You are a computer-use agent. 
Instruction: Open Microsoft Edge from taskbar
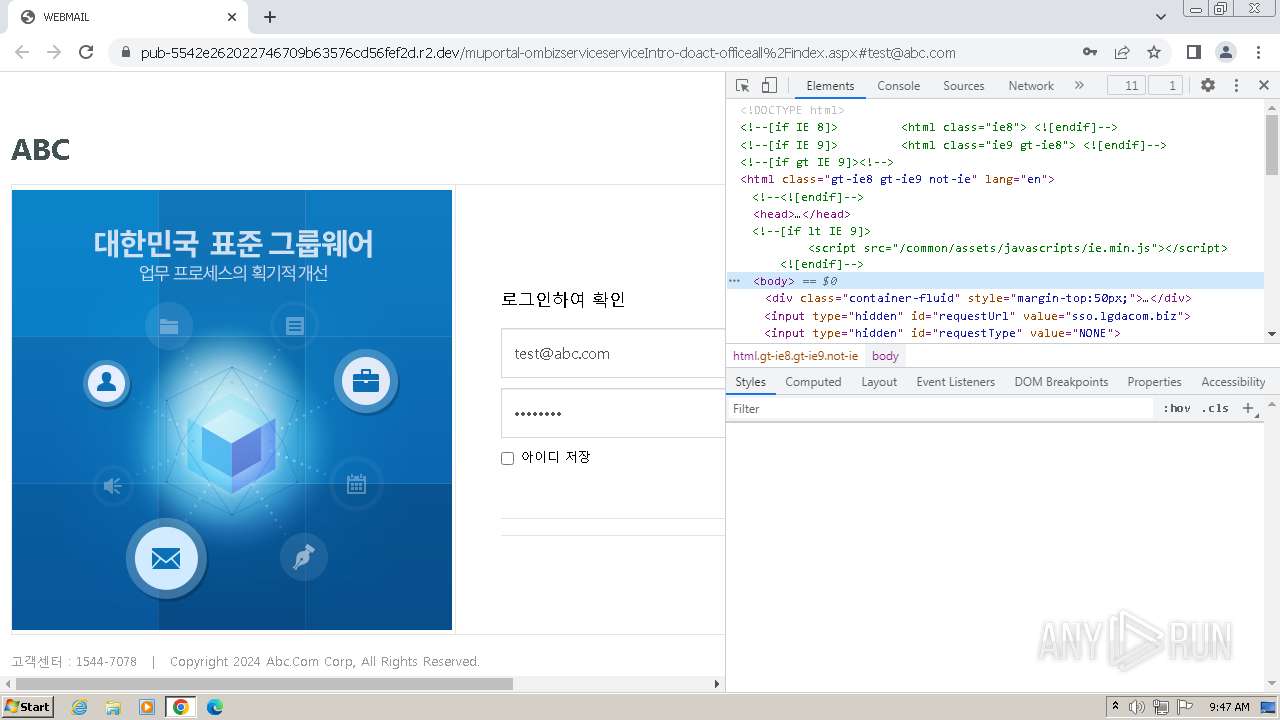tap(214, 707)
